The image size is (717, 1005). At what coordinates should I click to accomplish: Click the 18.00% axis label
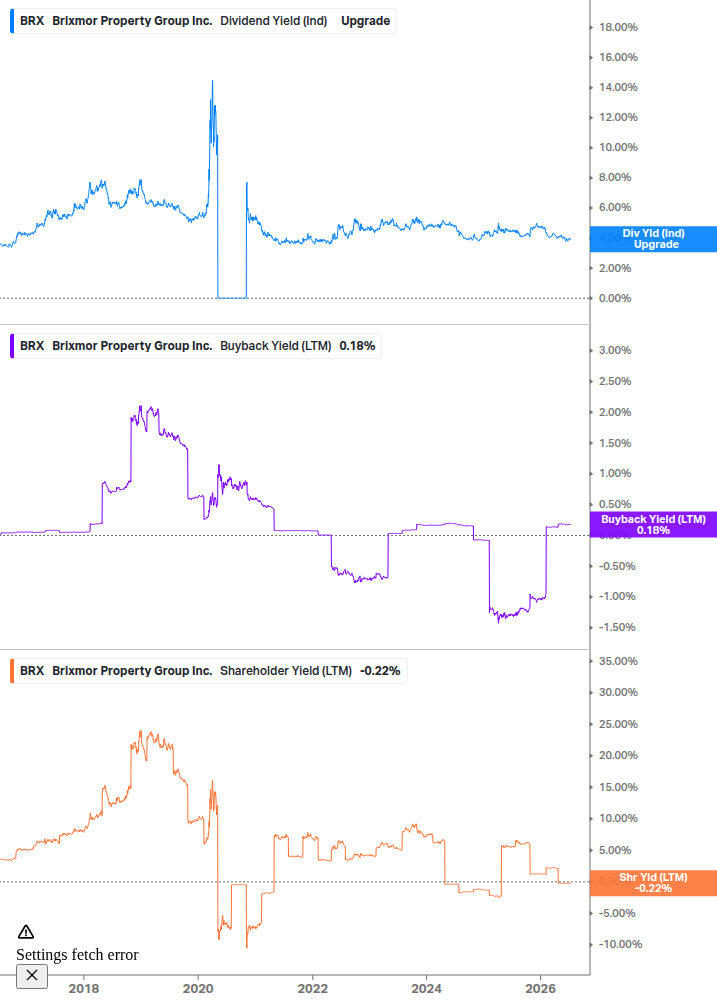[618, 28]
